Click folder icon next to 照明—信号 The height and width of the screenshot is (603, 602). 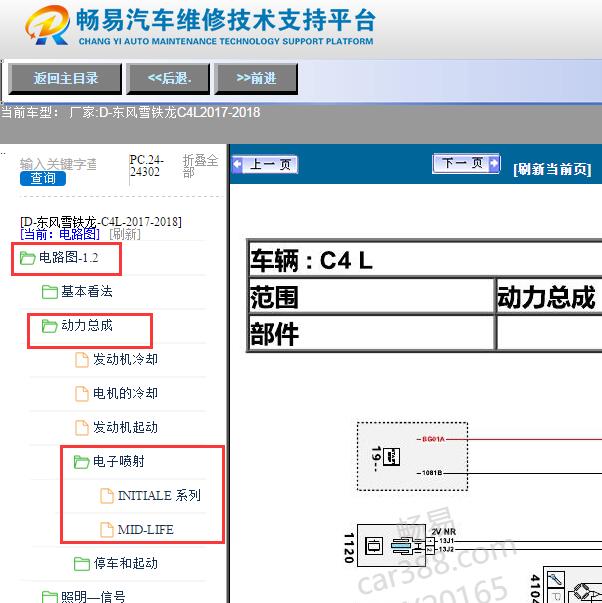pos(50,597)
